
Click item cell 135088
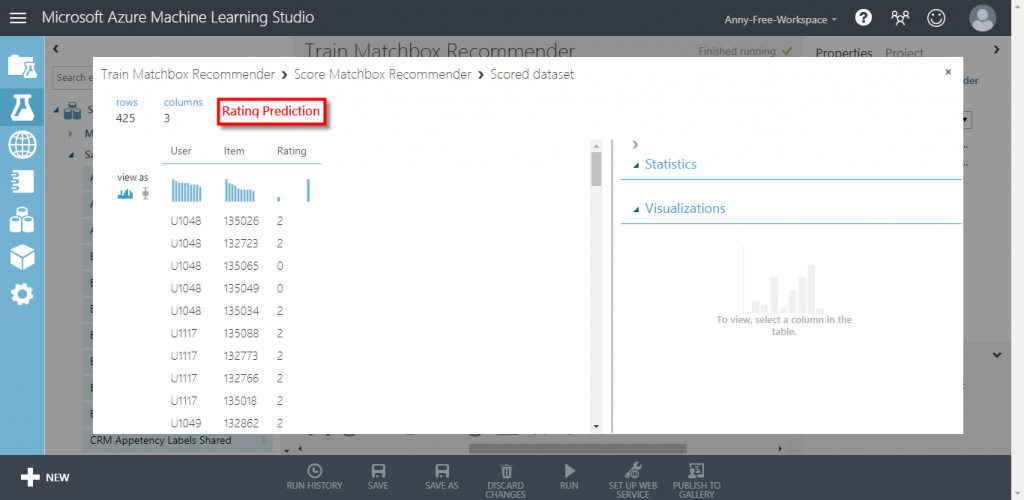241,334
